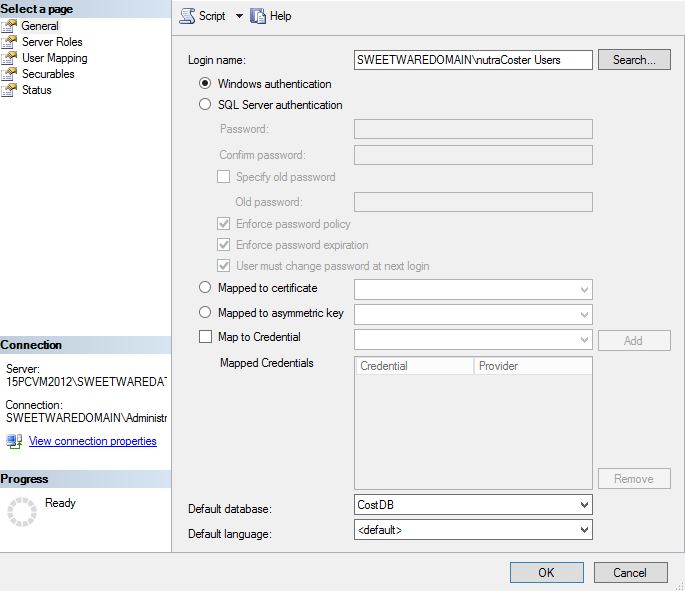The image size is (685, 591).
Task: Toggle User must change password checkbox
Action: pyautogui.click(x=224, y=266)
